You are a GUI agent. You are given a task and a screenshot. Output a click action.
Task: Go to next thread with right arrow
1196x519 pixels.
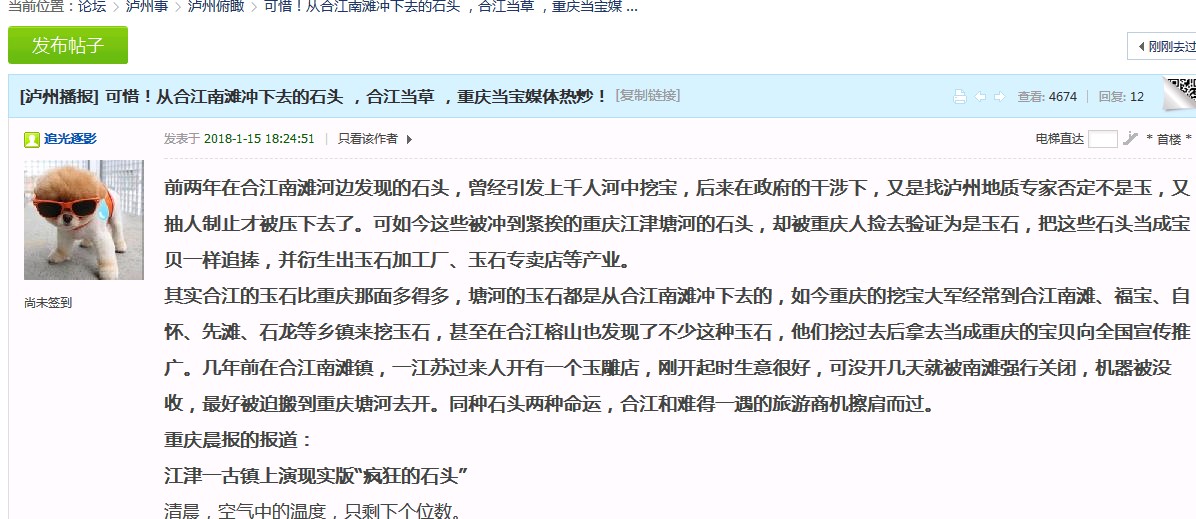tap(999, 97)
